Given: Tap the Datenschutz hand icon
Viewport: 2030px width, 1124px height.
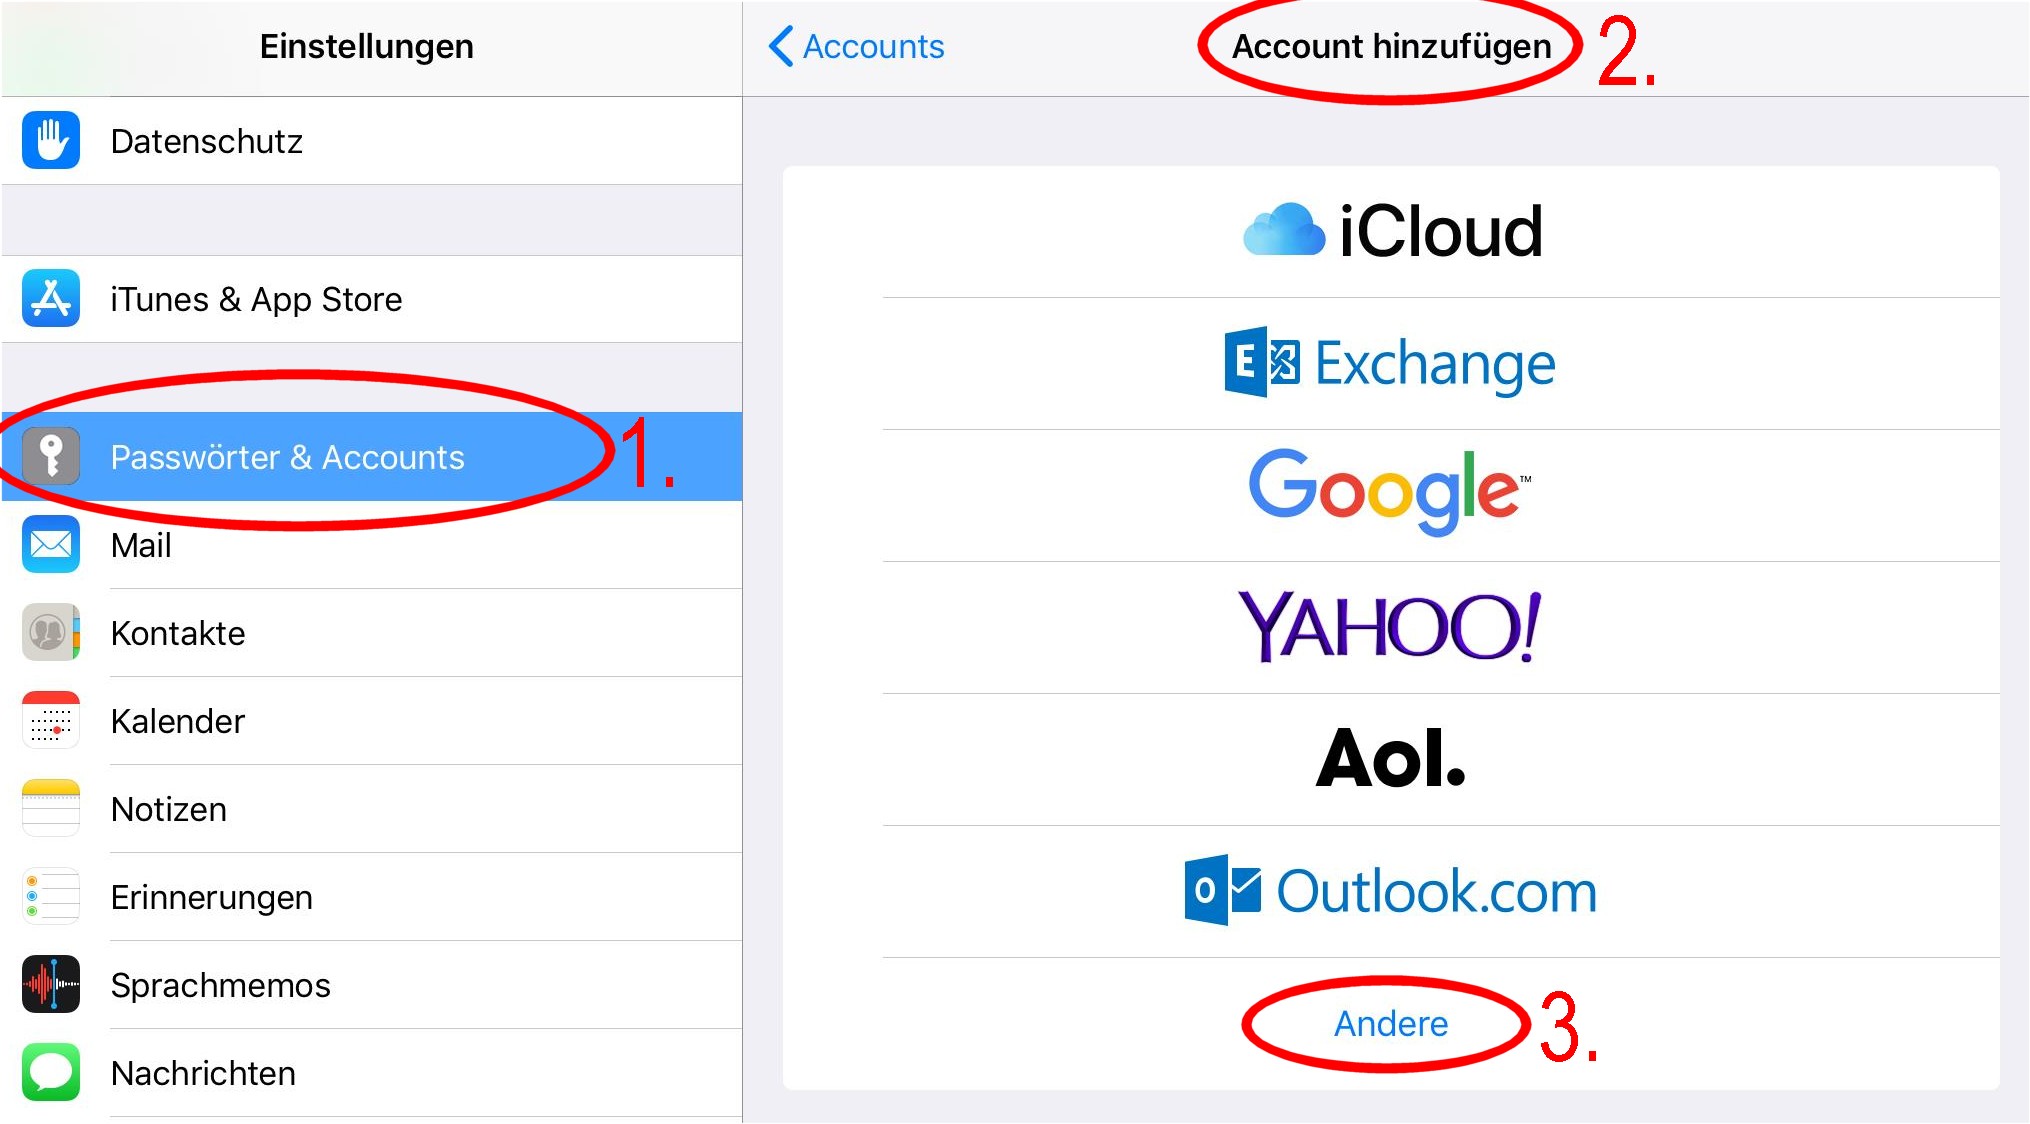Looking at the screenshot, I should pyautogui.click(x=51, y=140).
